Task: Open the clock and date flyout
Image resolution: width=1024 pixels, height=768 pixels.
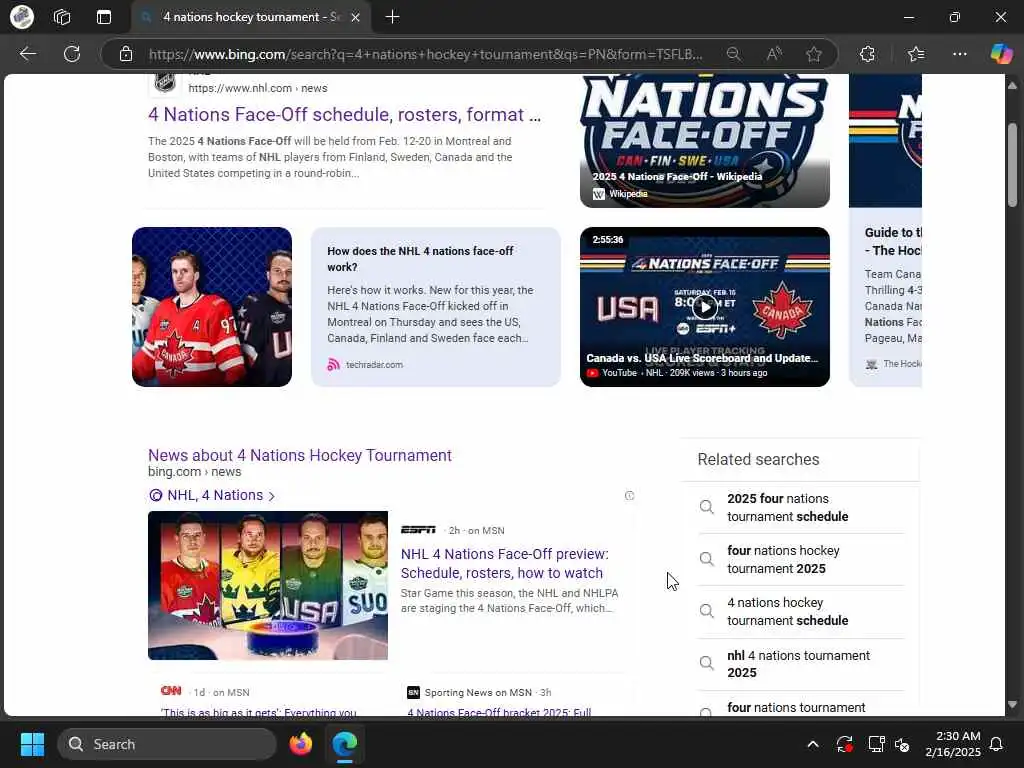Action: pos(953,744)
